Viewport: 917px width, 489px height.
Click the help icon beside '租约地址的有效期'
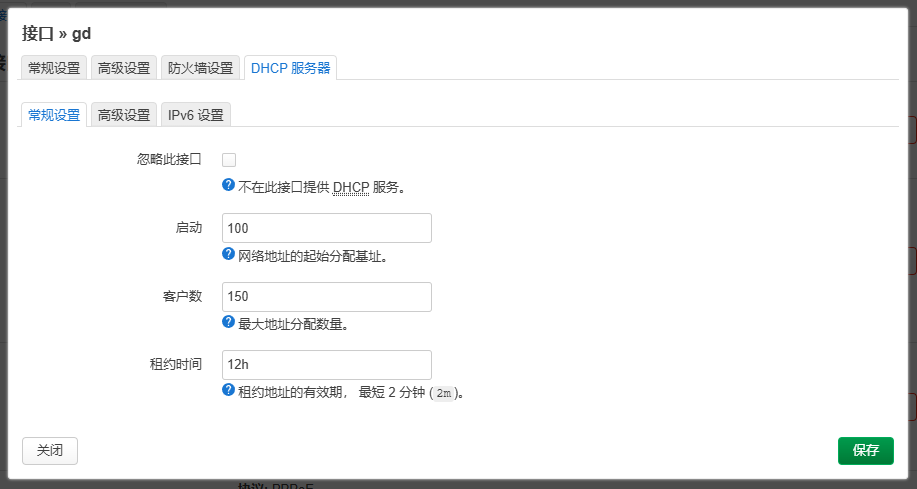[x=229, y=390]
